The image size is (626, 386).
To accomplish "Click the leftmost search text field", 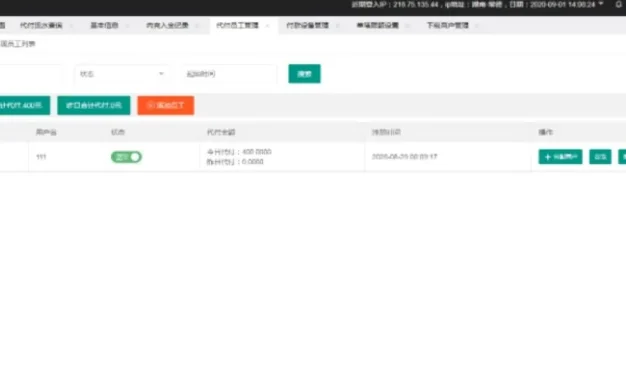I will point(30,74).
